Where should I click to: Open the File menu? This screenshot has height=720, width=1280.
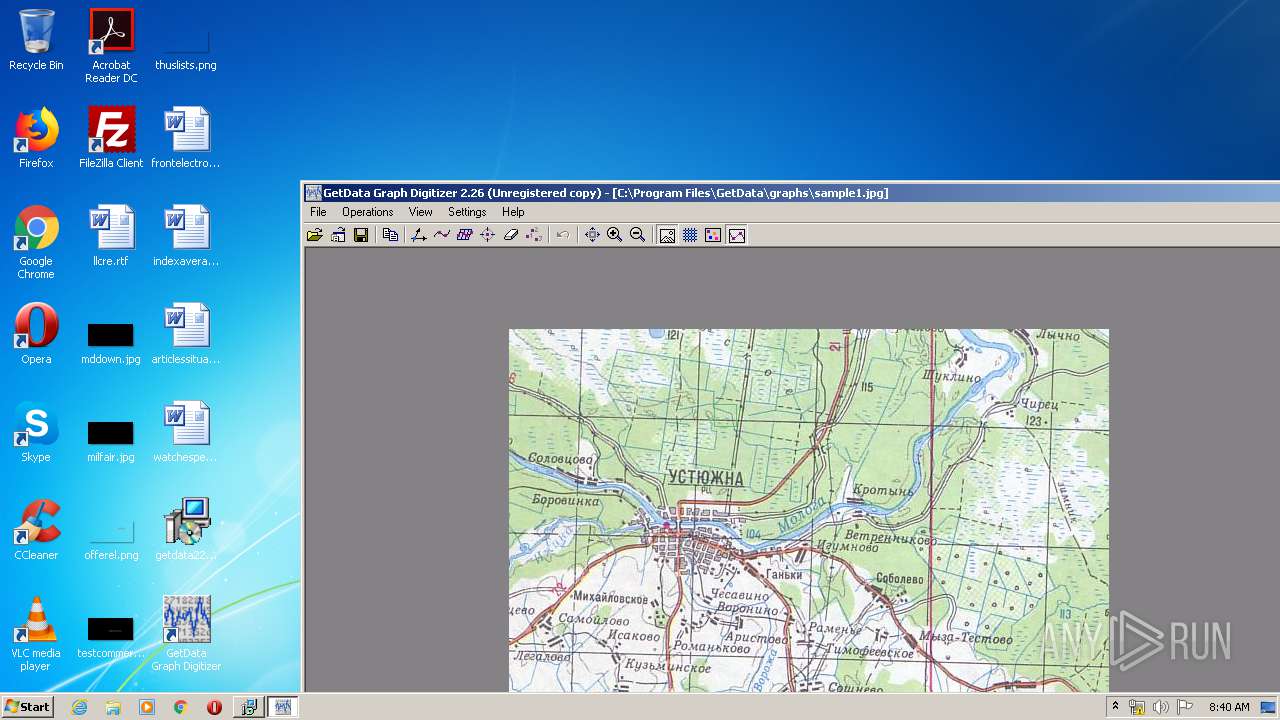tap(318, 212)
